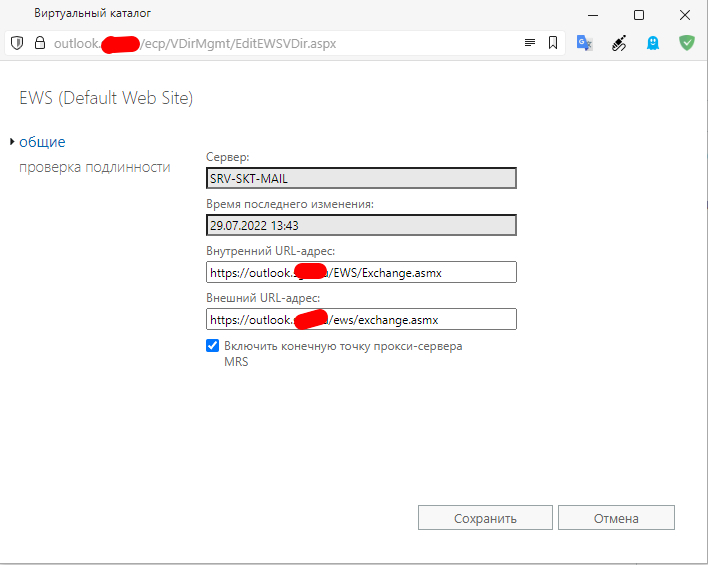This screenshot has height=565, width=708.
Task: Click the green shield checkmark extension
Action: tap(687, 43)
